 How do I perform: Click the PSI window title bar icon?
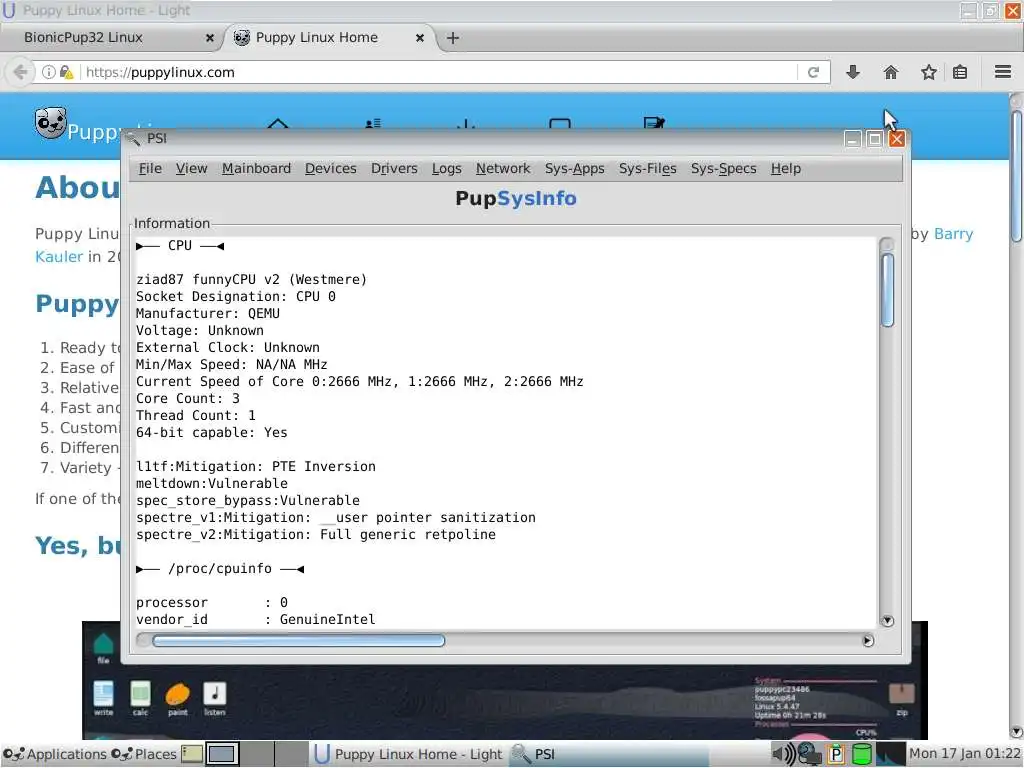coord(133,138)
